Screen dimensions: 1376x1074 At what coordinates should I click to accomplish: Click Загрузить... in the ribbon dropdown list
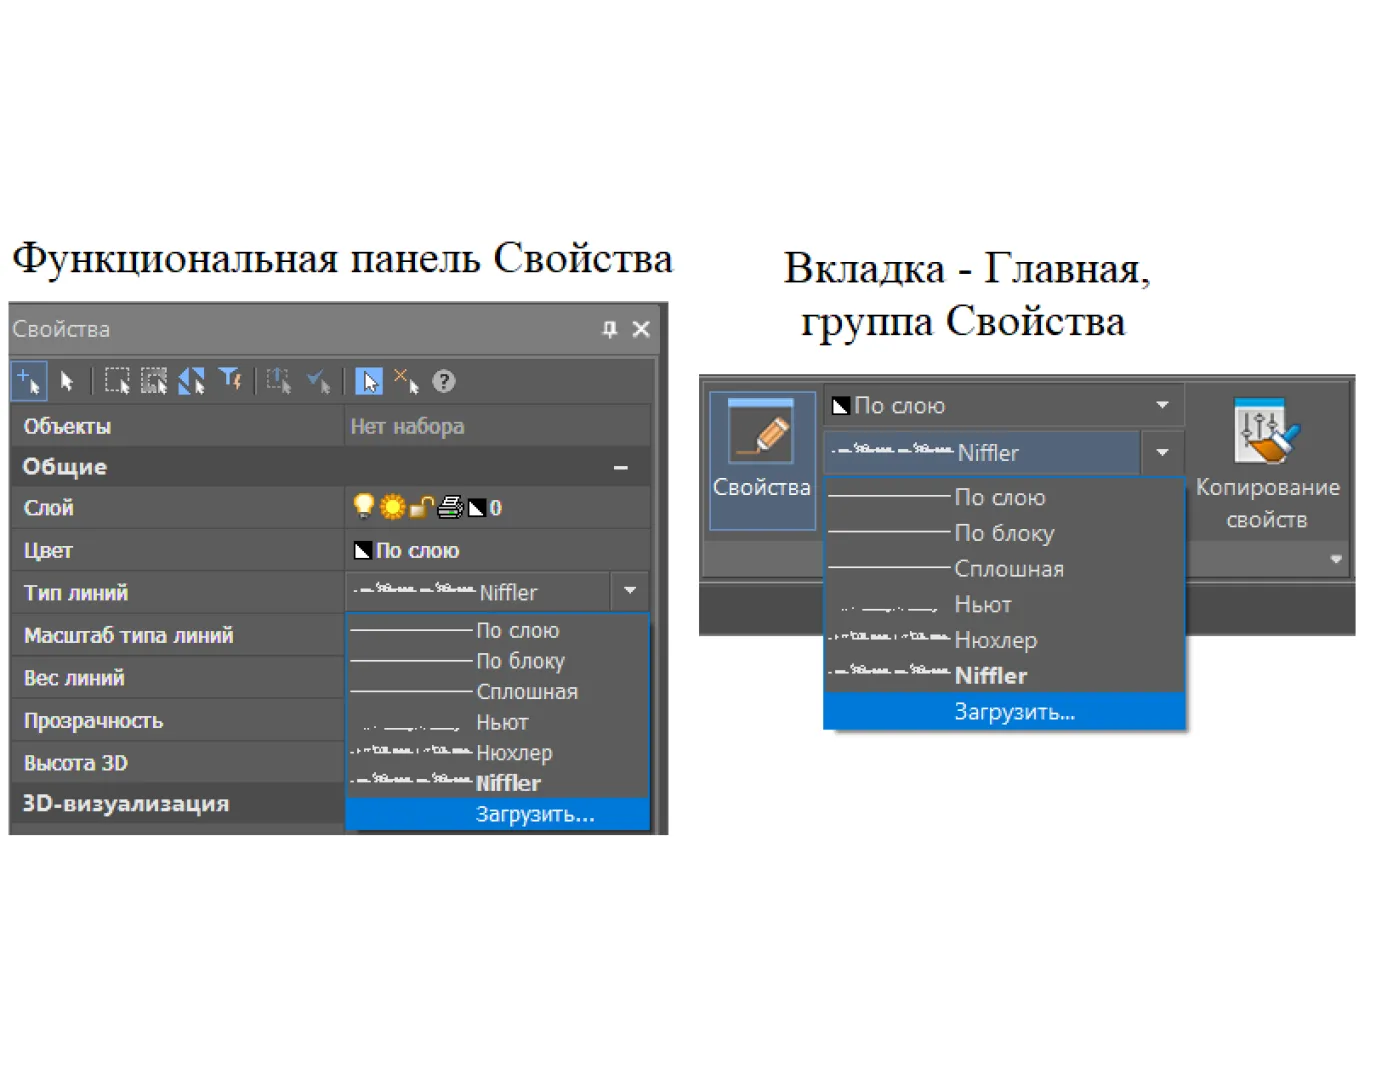coord(1004,712)
